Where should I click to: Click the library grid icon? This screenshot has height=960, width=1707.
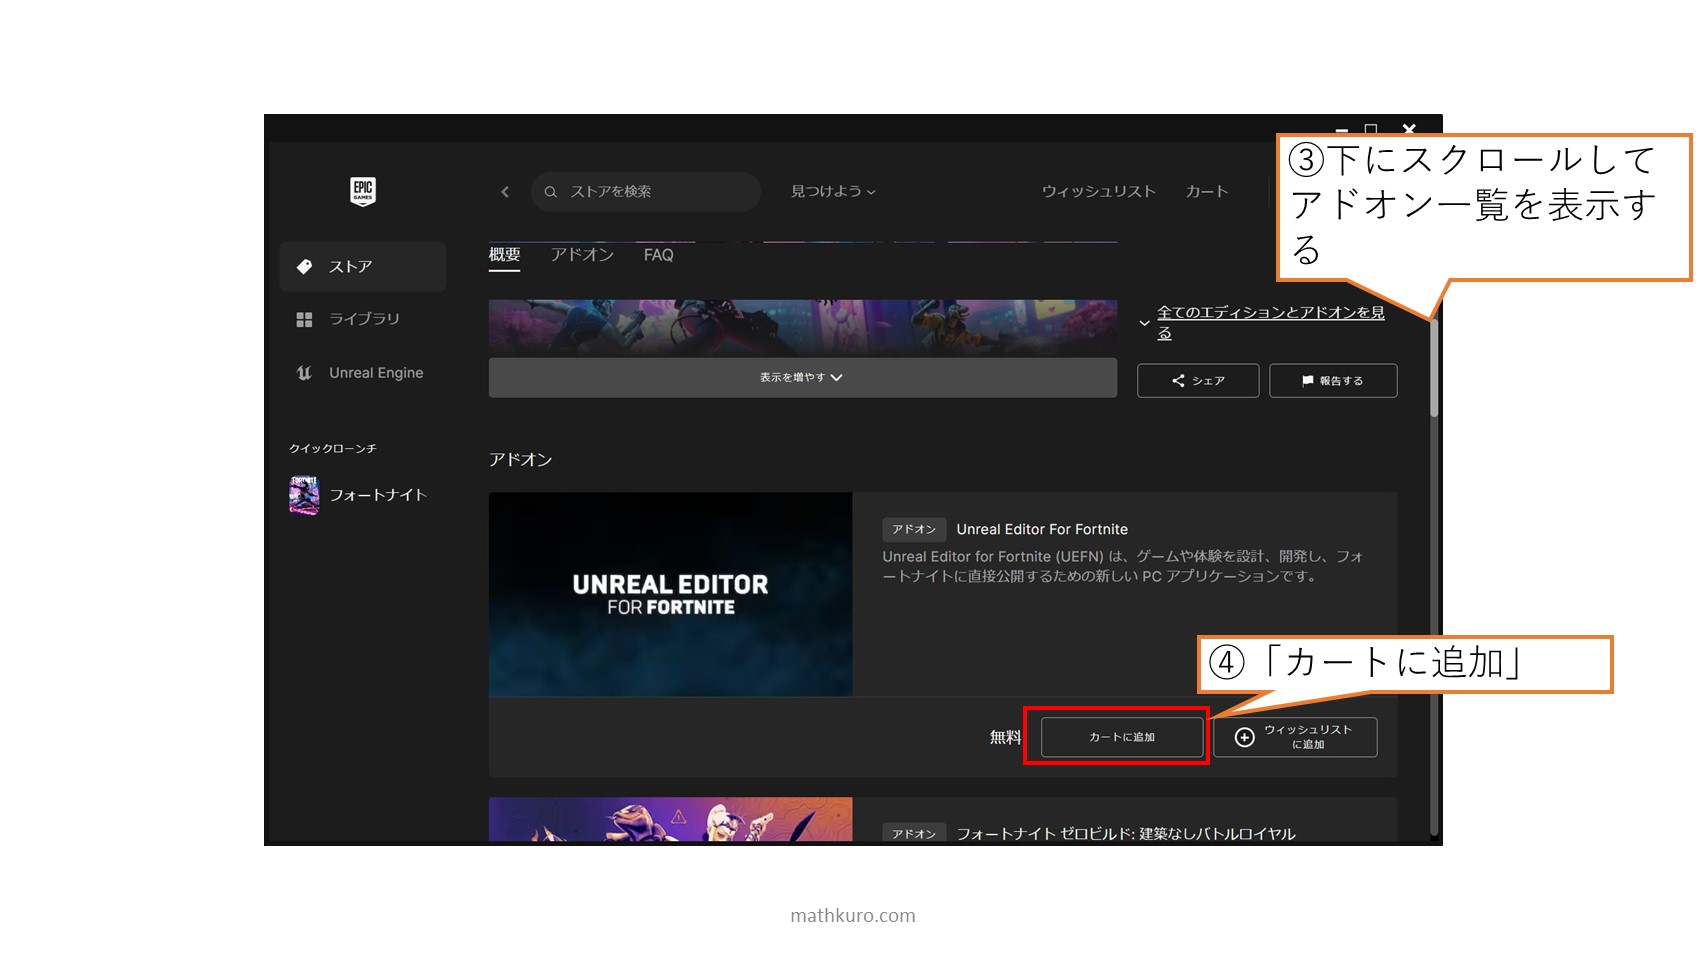pyautogui.click(x=305, y=319)
